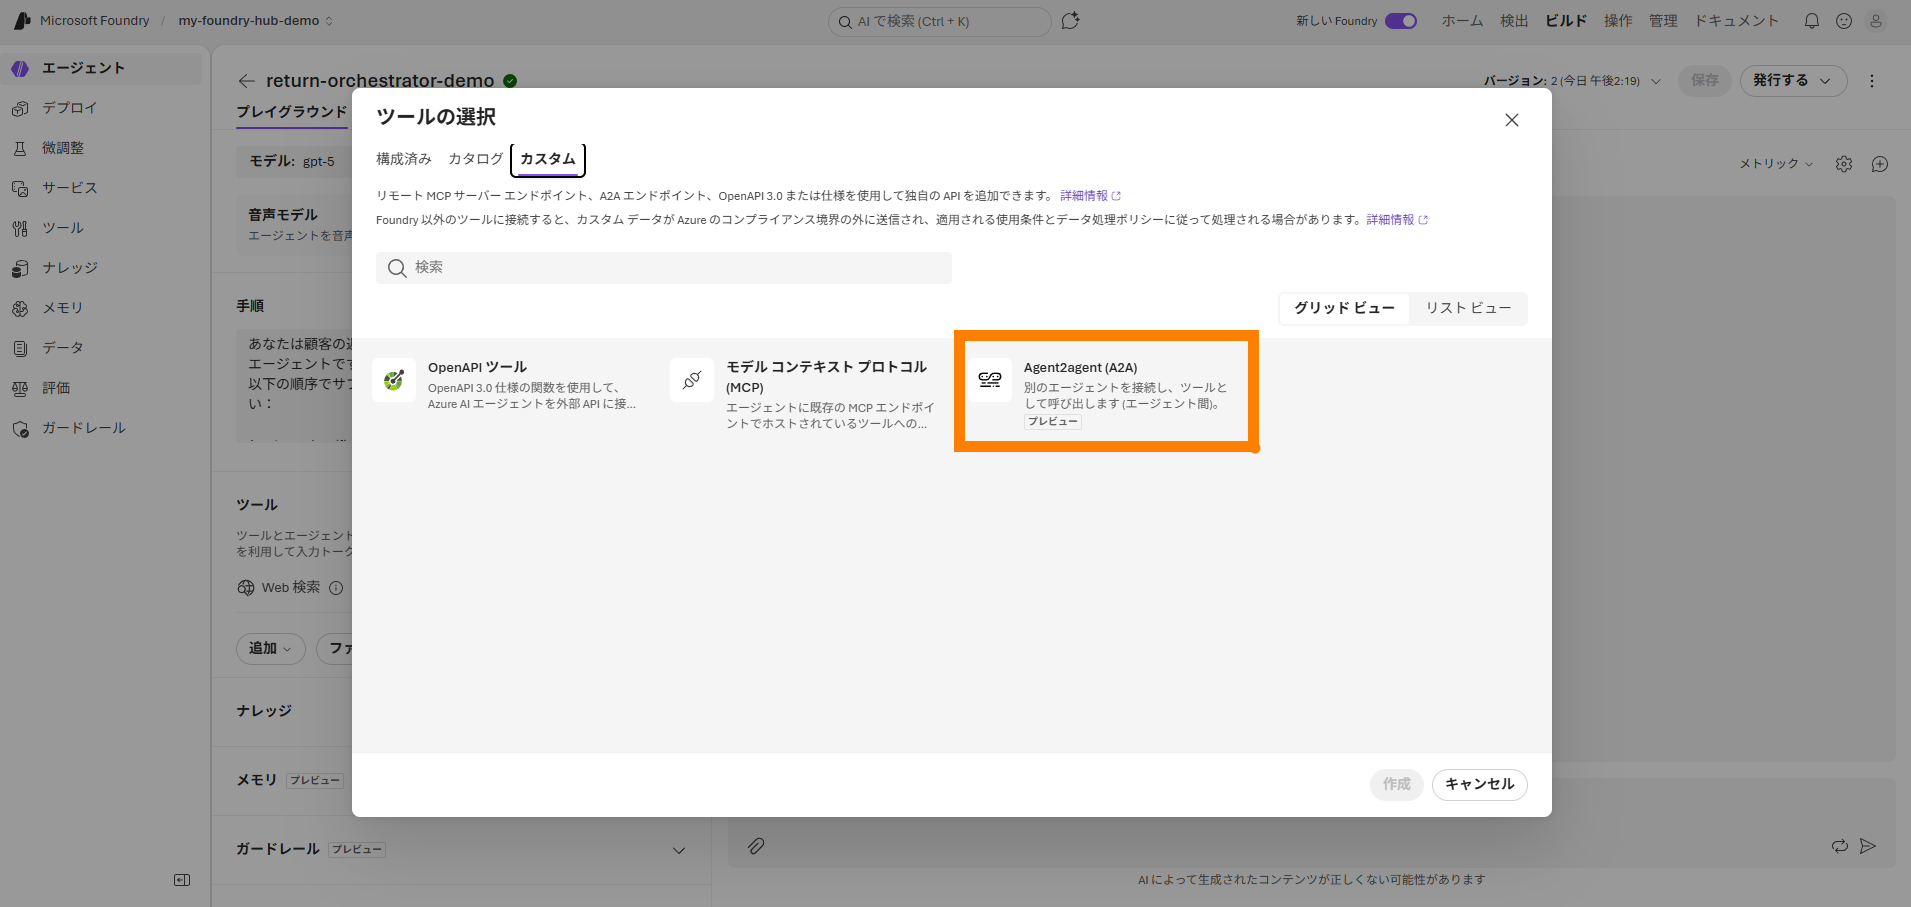Click the モデル コンテキスト プロトコル (MCP) icon
This screenshot has width=1911, height=907.
(692, 380)
